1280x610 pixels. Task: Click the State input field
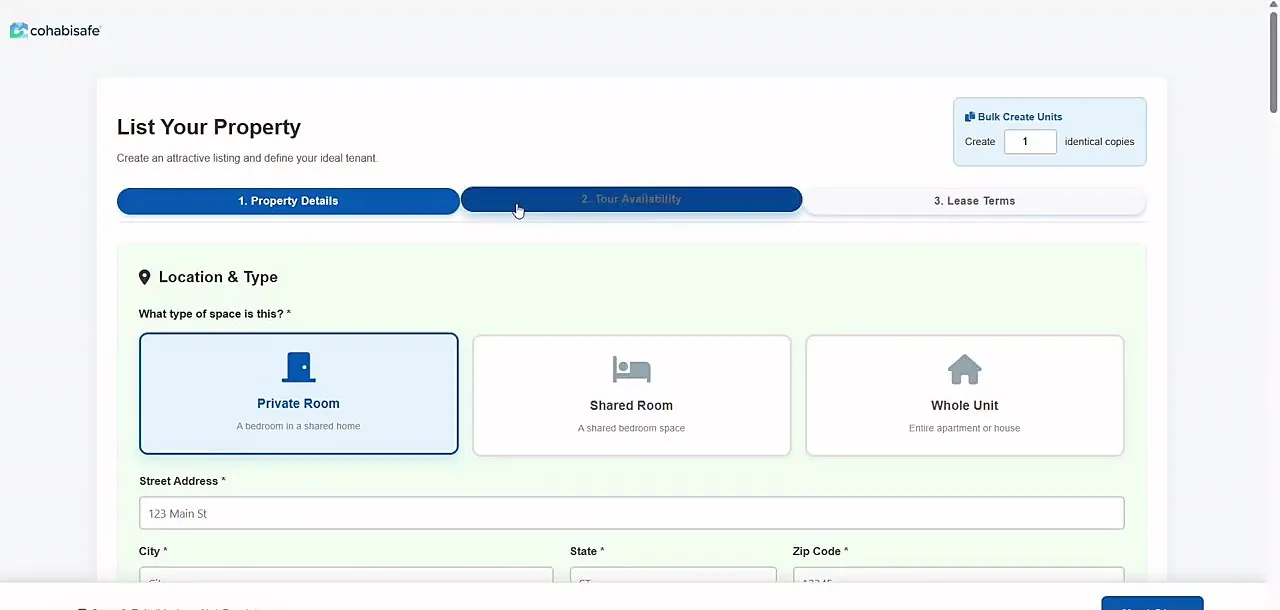[x=673, y=576]
